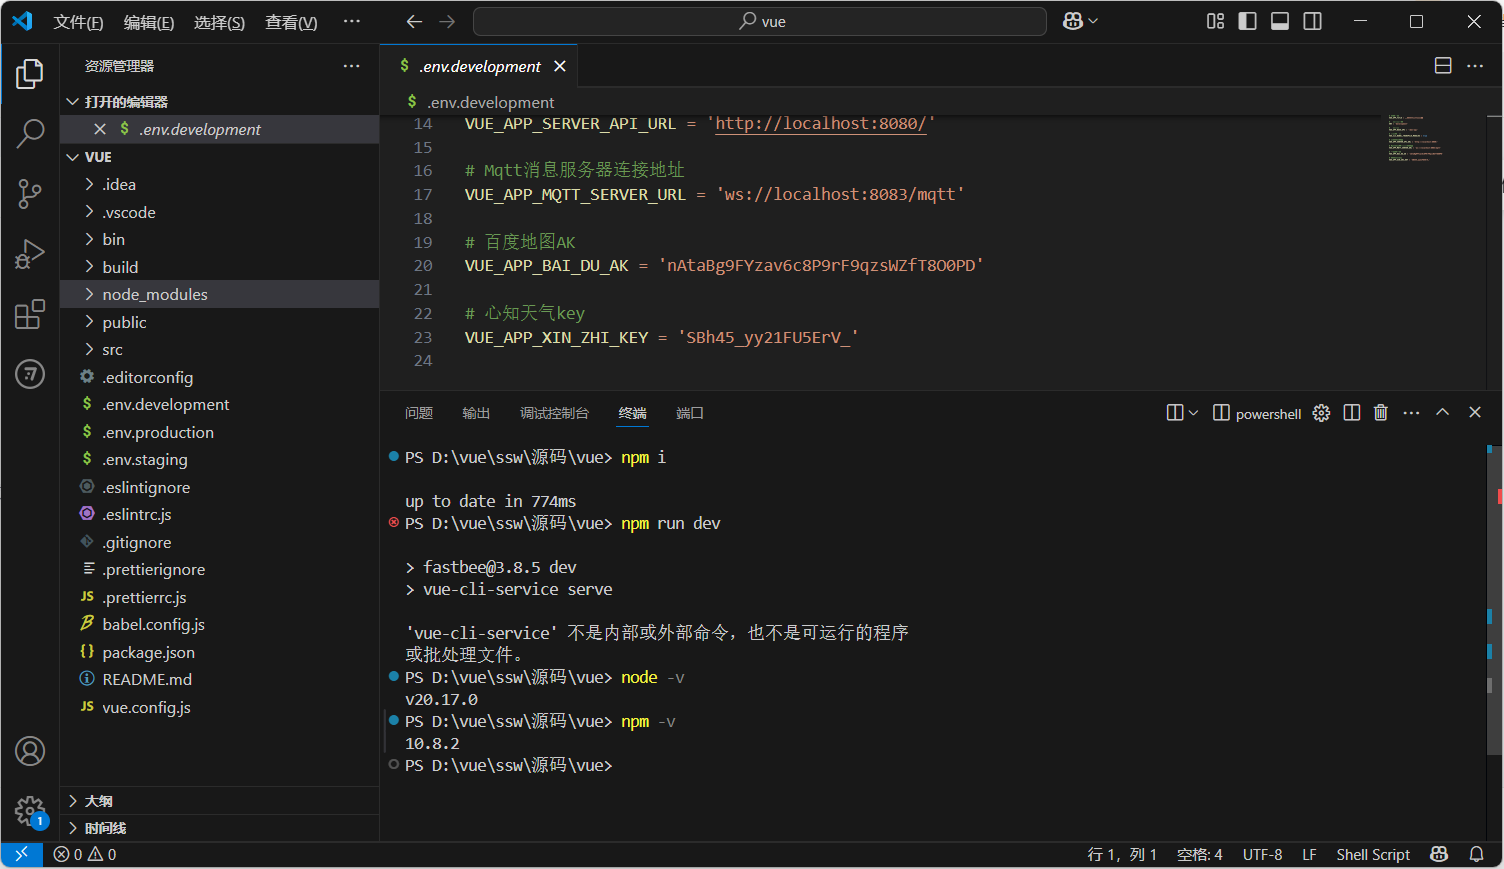The width and height of the screenshot is (1504, 869).
Task: Open the Edit menu
Action: [x=149, y=22]
